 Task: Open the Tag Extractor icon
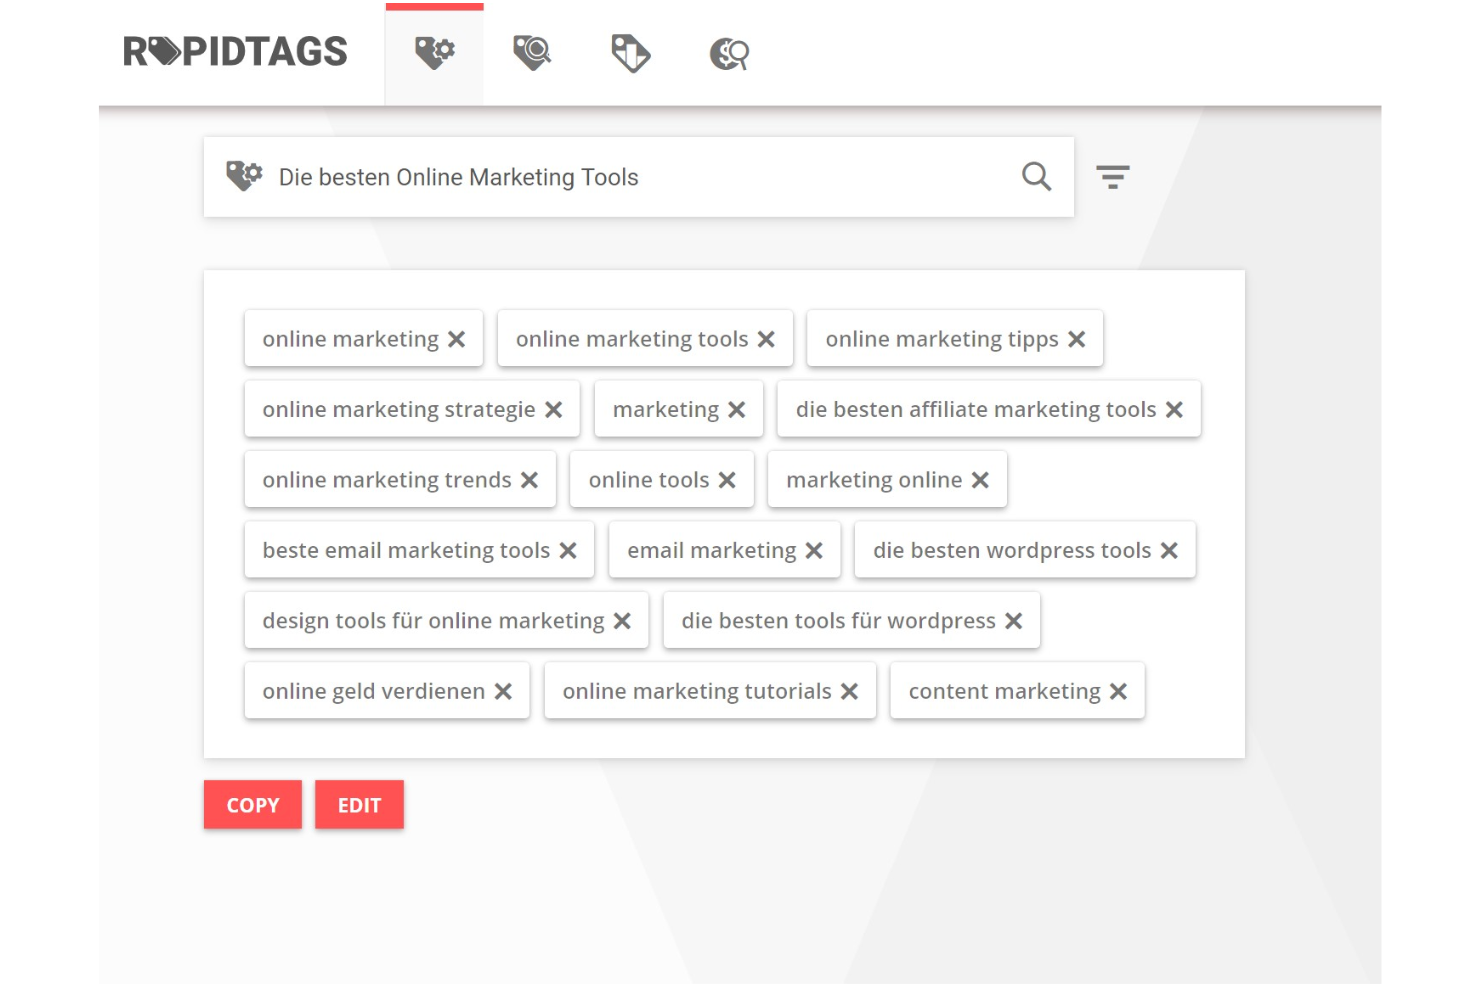(628, 52)
